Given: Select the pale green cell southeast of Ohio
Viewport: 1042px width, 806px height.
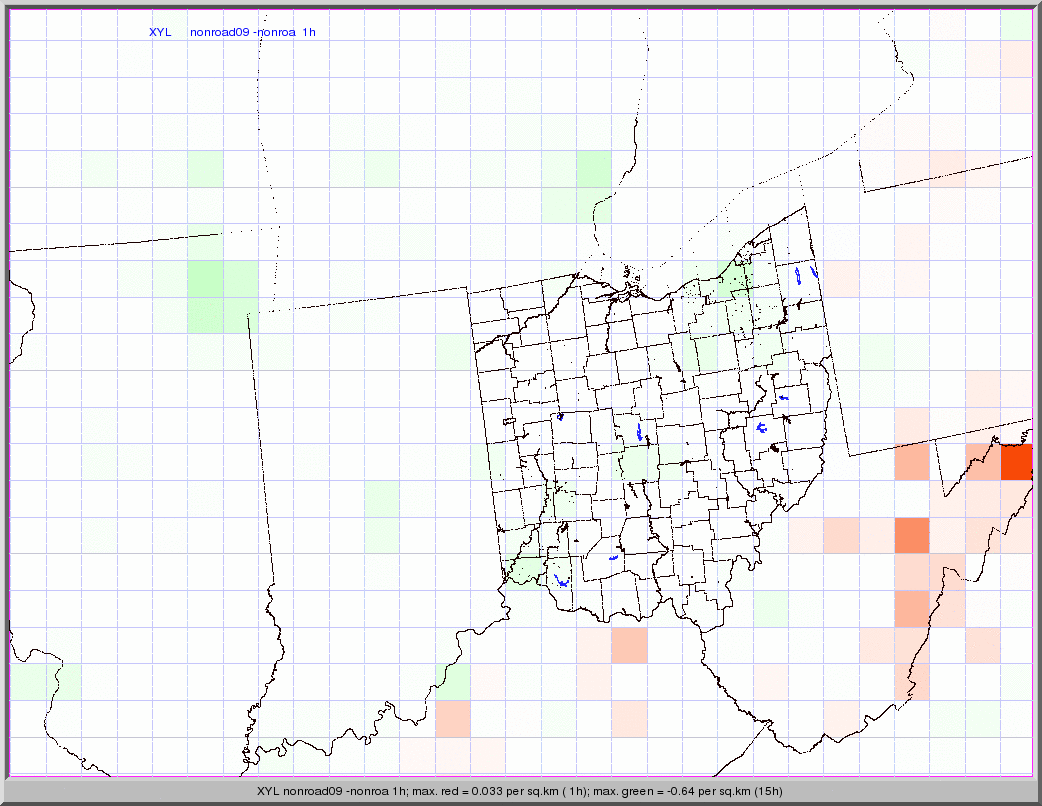Looking at the screenshot, I should pos(770,608).
